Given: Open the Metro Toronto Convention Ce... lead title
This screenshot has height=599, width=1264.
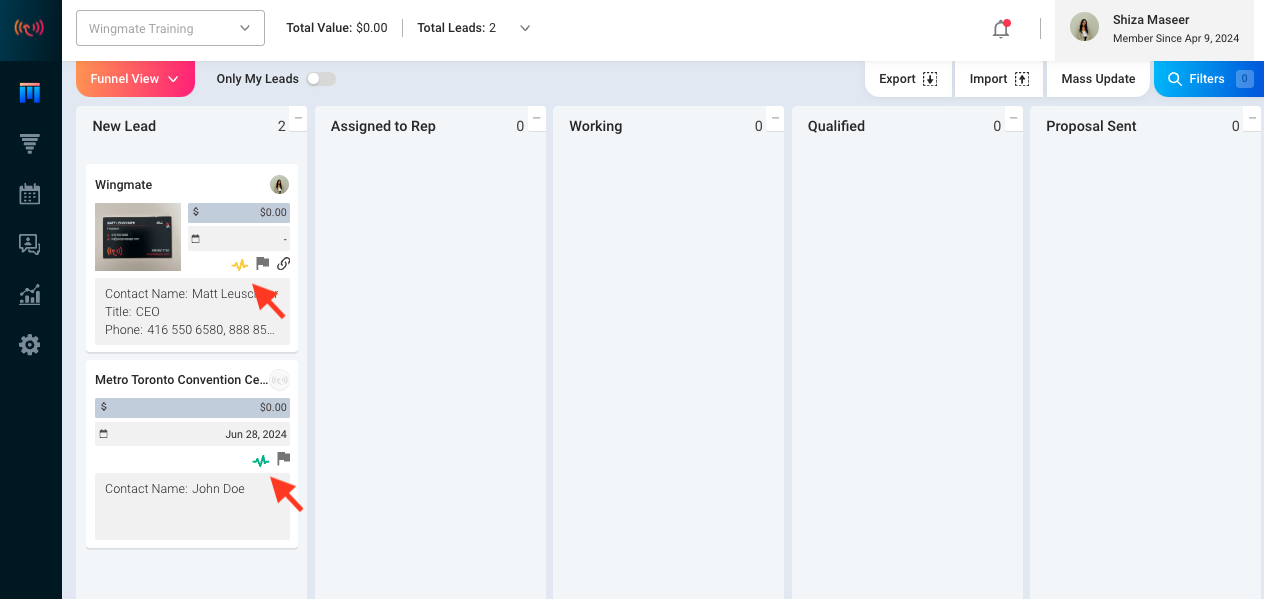Looking at the screenshot, I should pos(182,380).
